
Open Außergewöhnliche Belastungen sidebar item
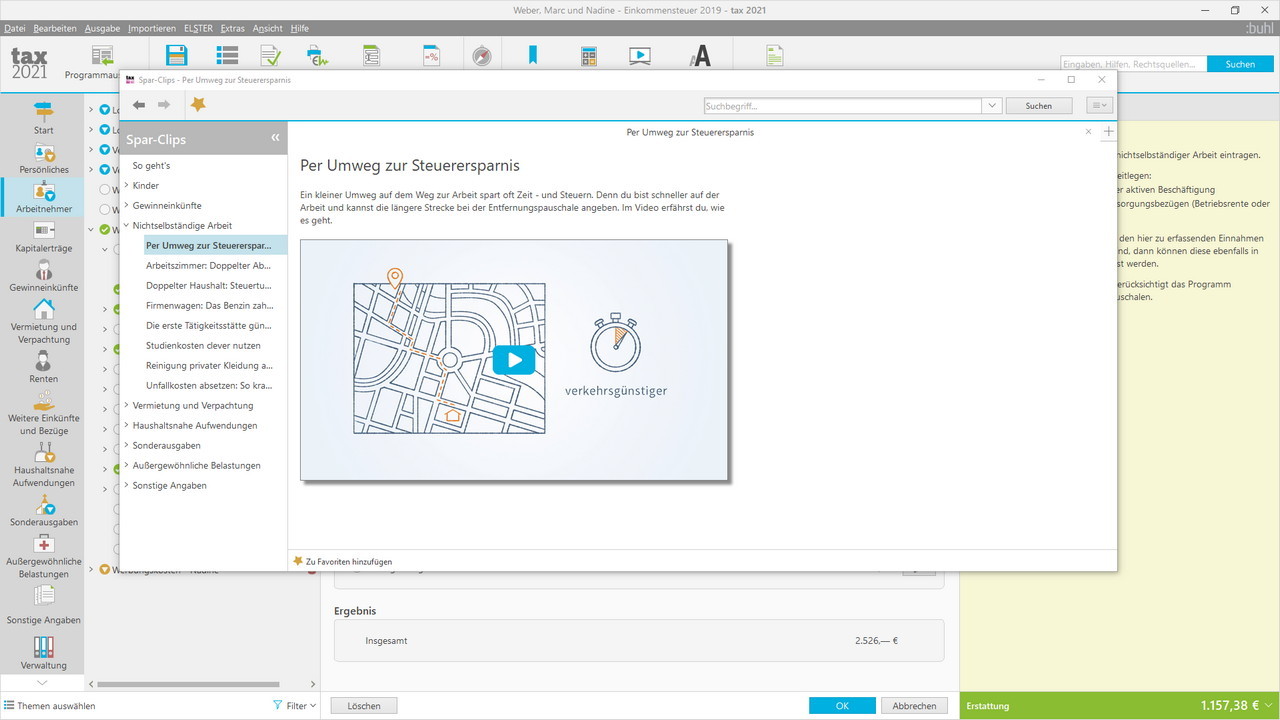point(44,557)
